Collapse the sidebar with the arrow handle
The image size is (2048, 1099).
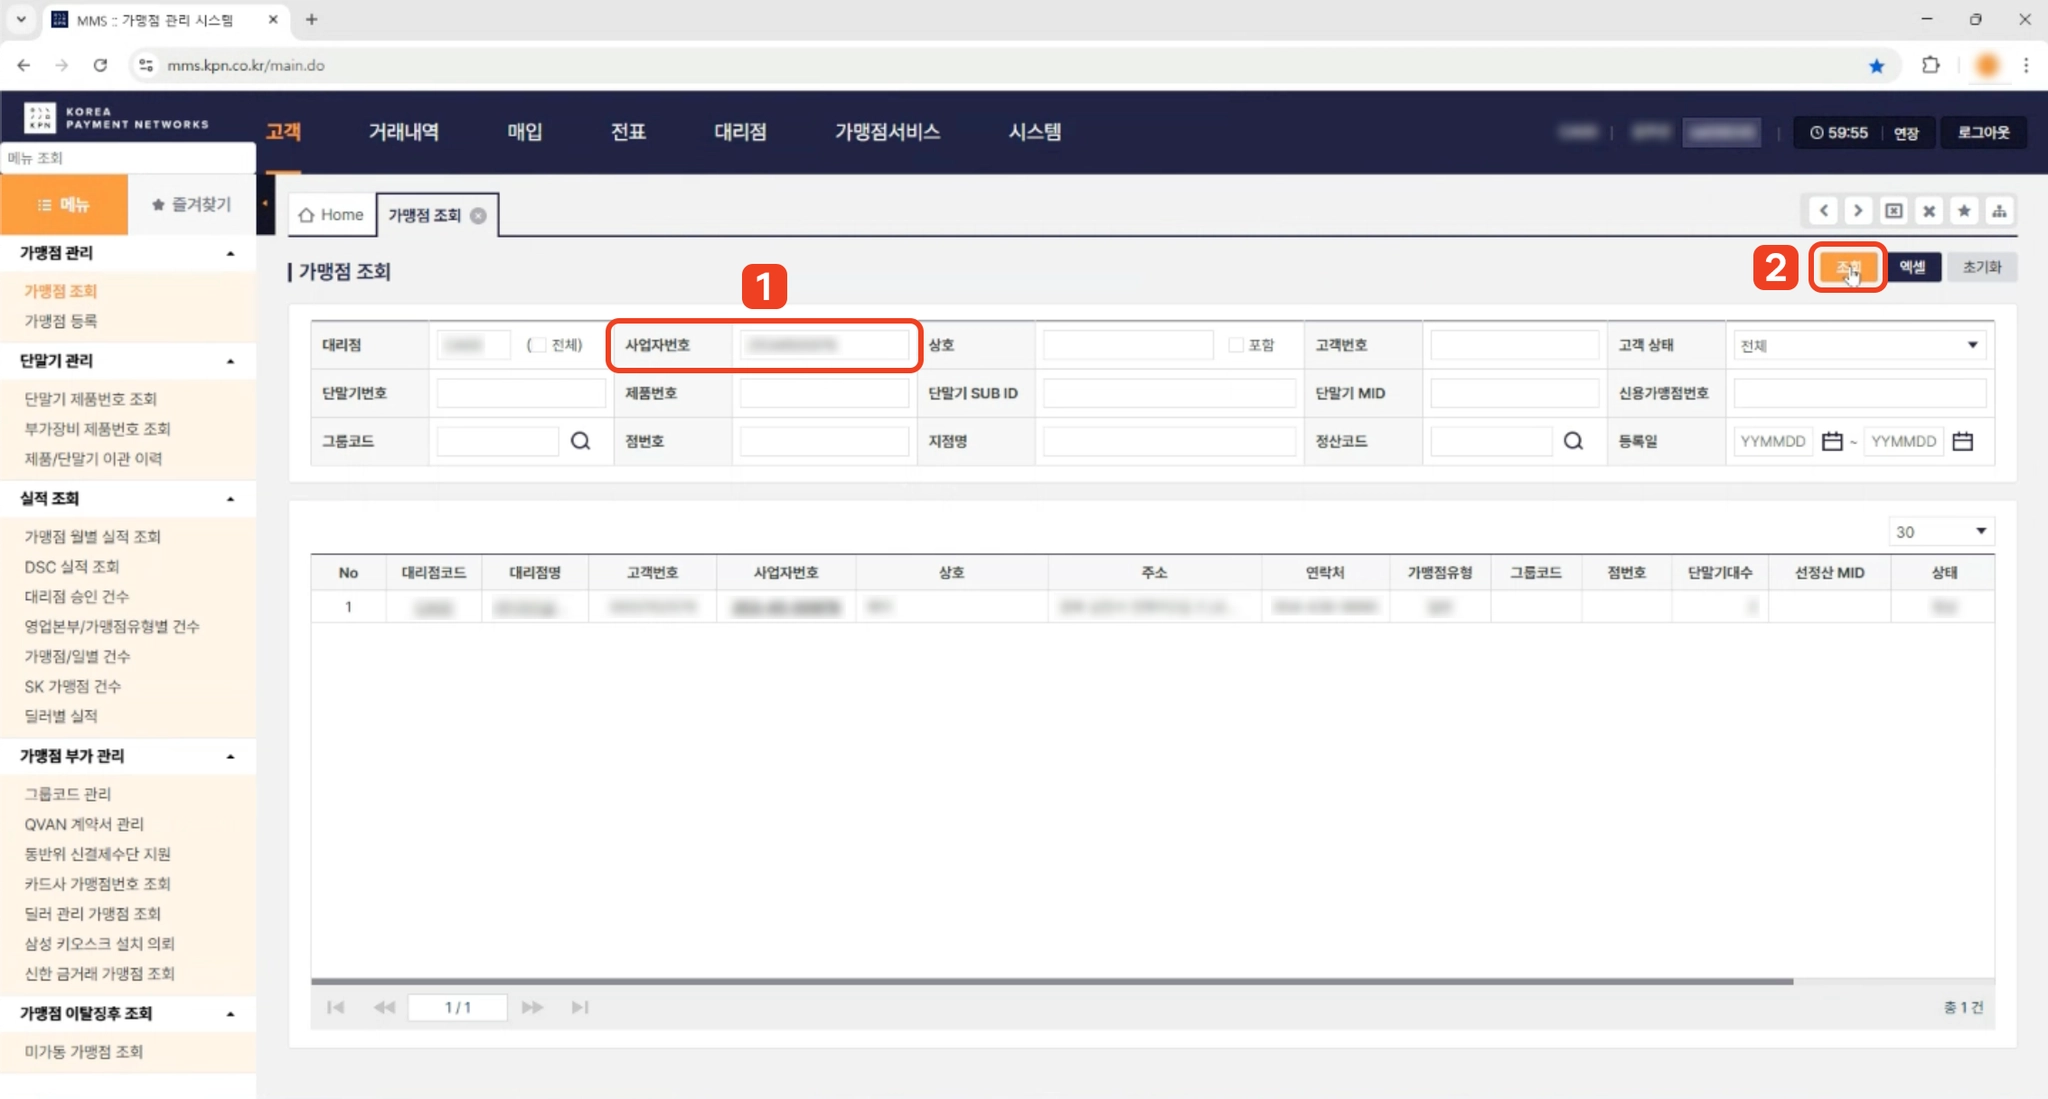click(x=265, y=204)
